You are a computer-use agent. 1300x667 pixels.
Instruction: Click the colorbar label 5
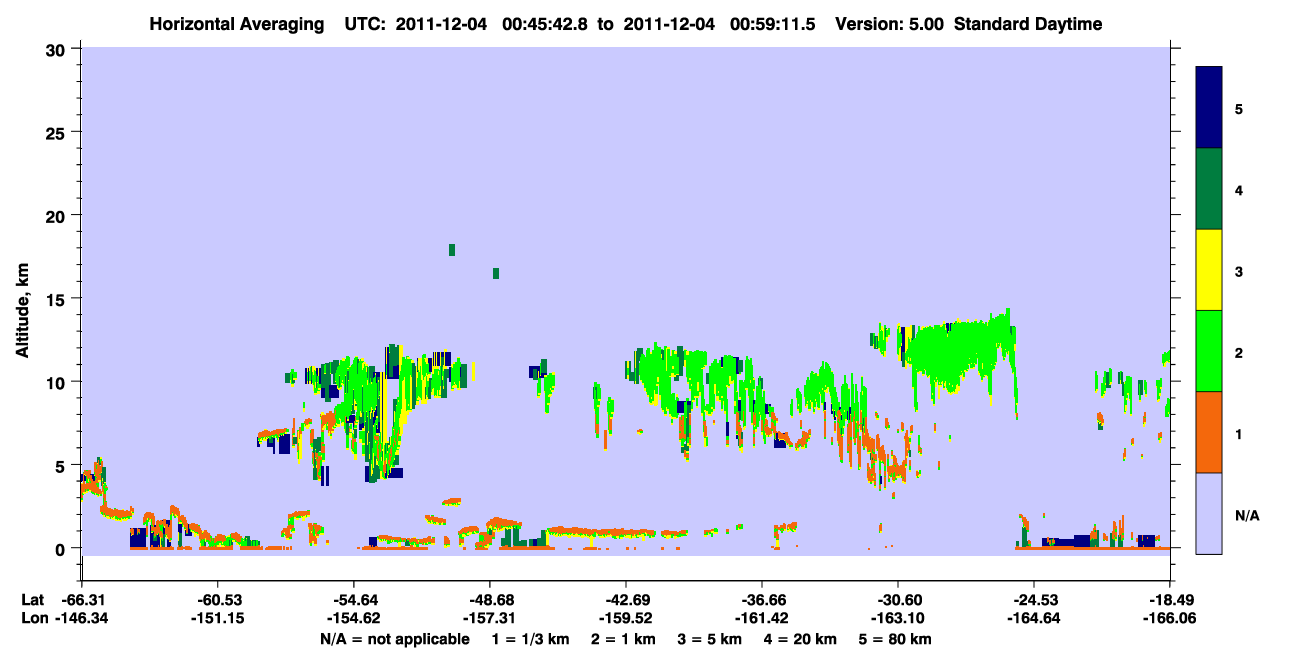pos(1239,108)
